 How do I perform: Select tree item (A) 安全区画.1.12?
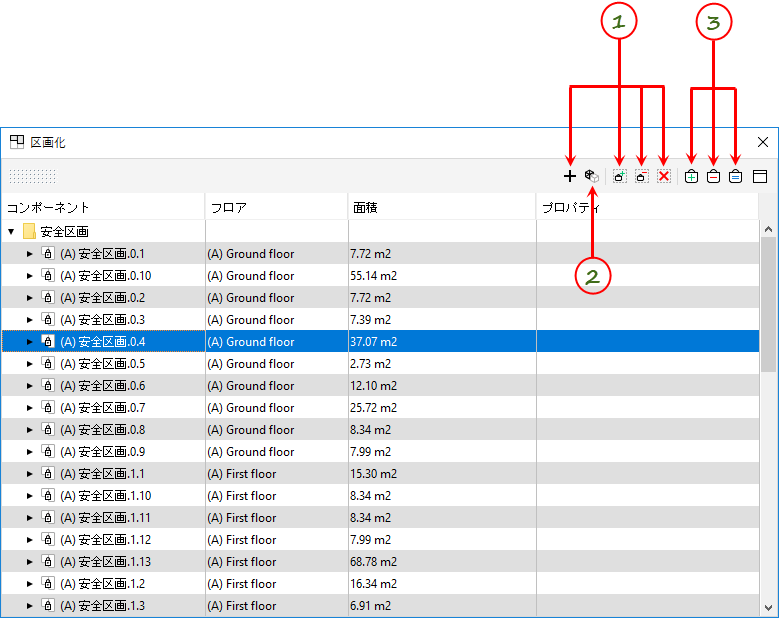[x=105, y=540]
